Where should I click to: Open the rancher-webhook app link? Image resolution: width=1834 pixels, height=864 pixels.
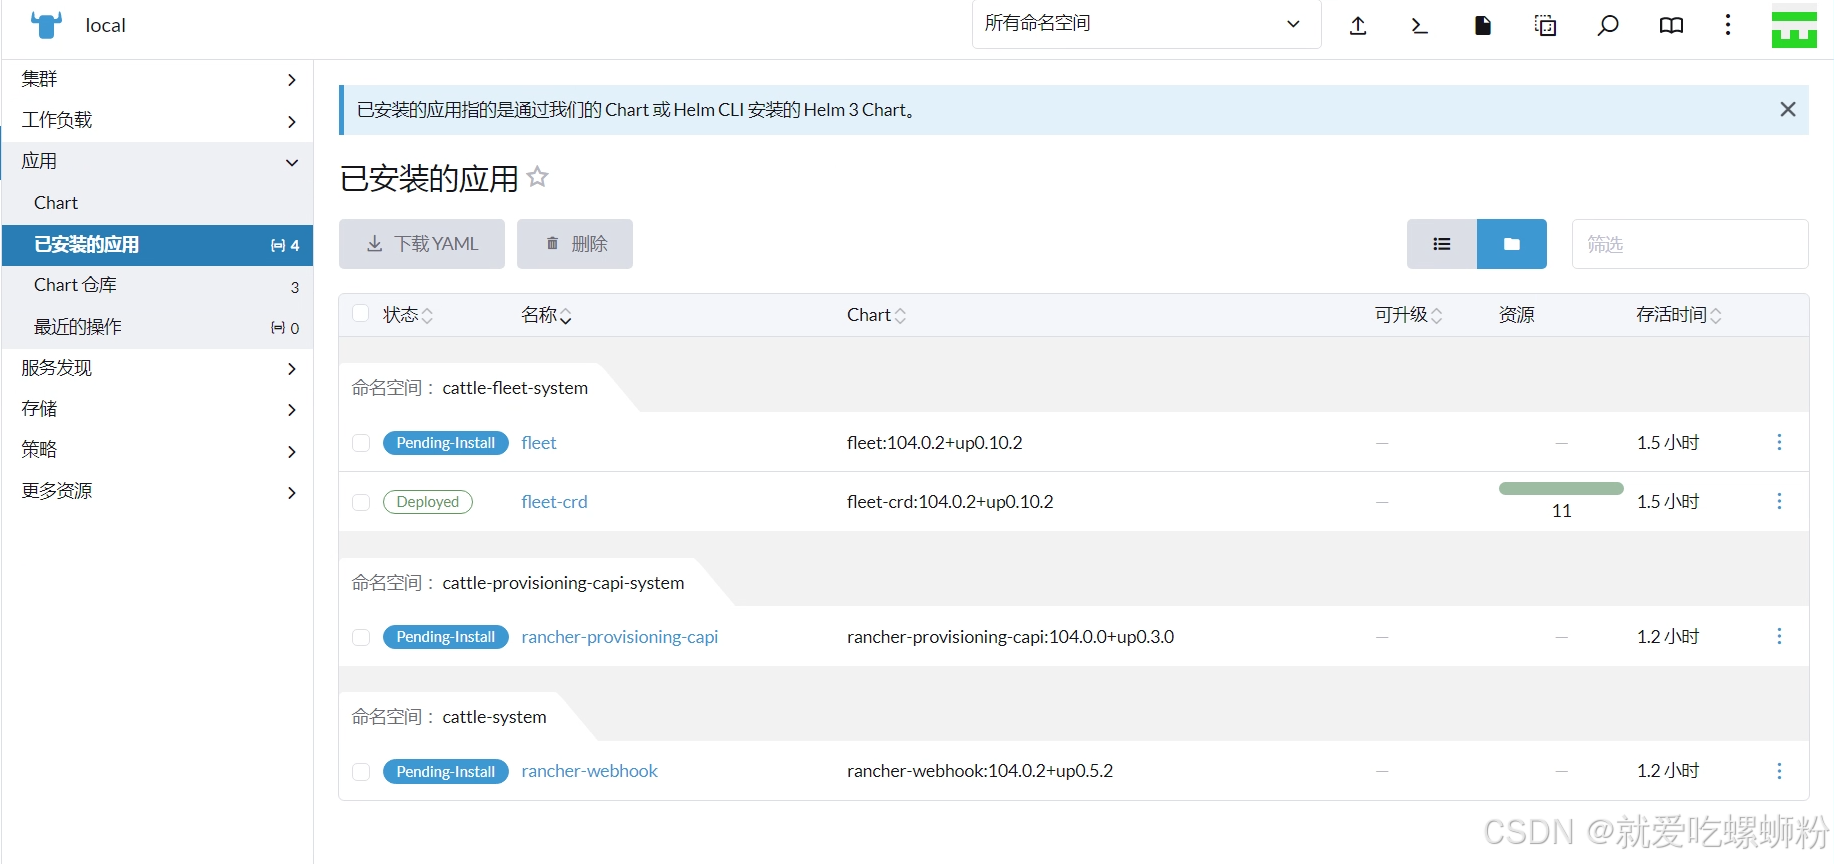coord(589,771)
